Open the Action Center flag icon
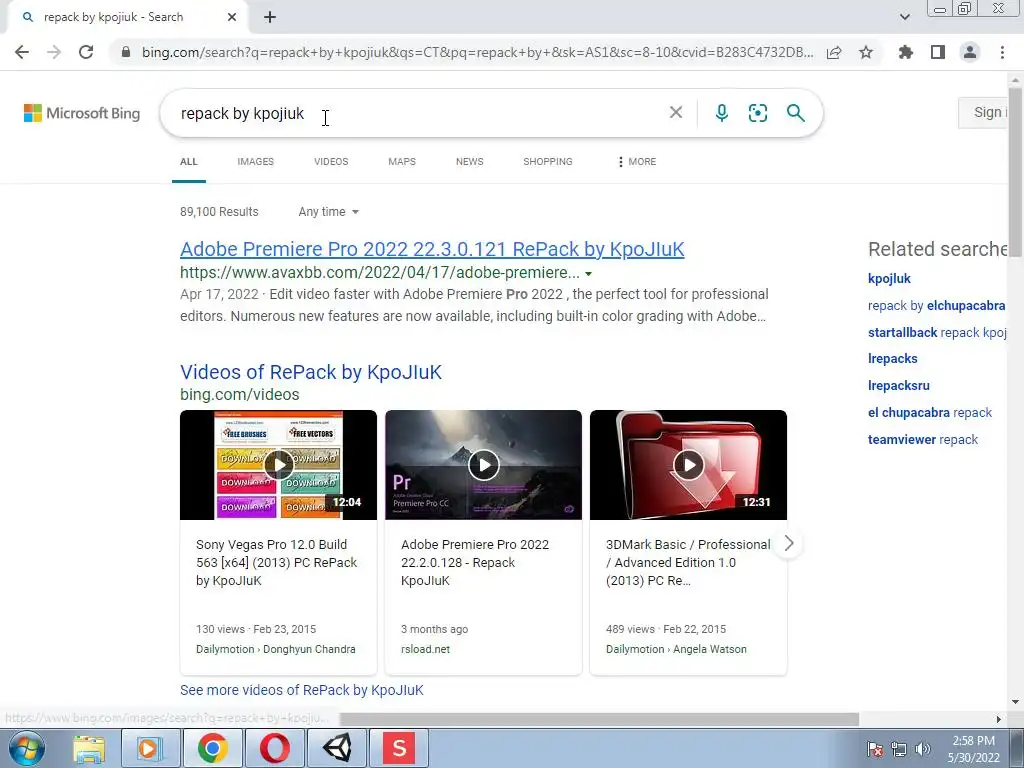Screen dimensions: 1024x768 [x=875, y=748]
